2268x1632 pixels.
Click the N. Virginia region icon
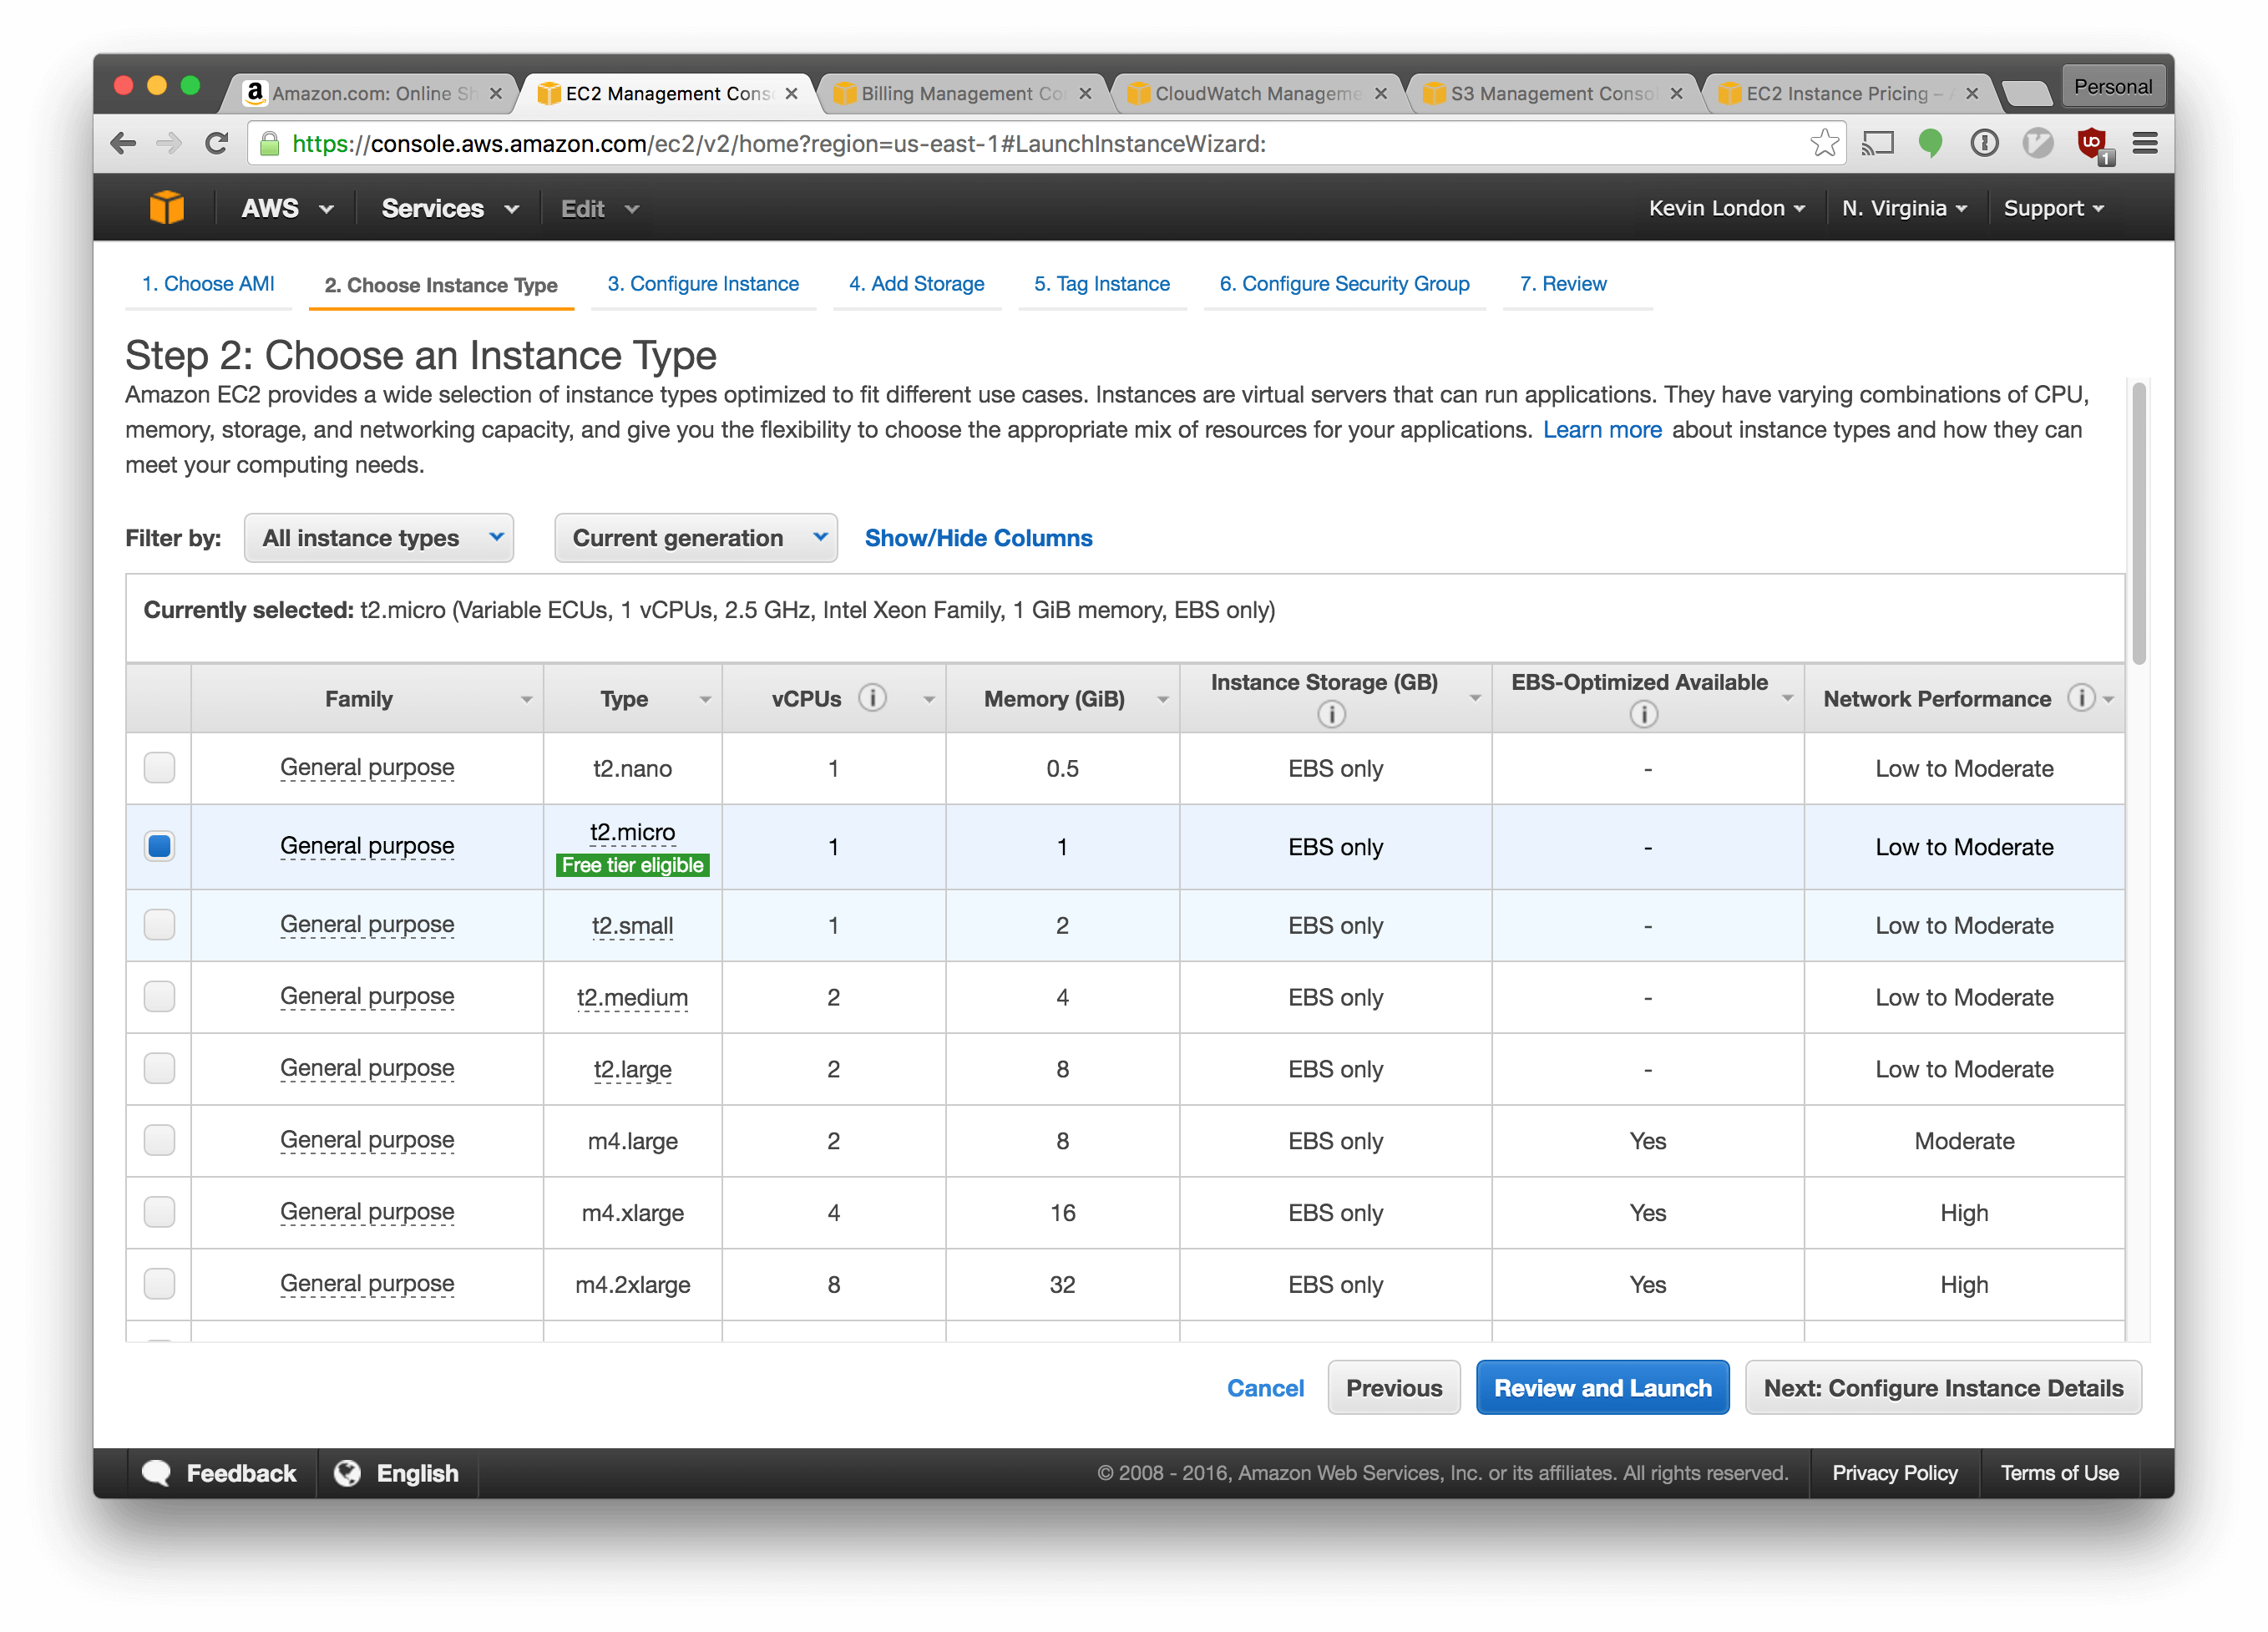coord(1901,208)
